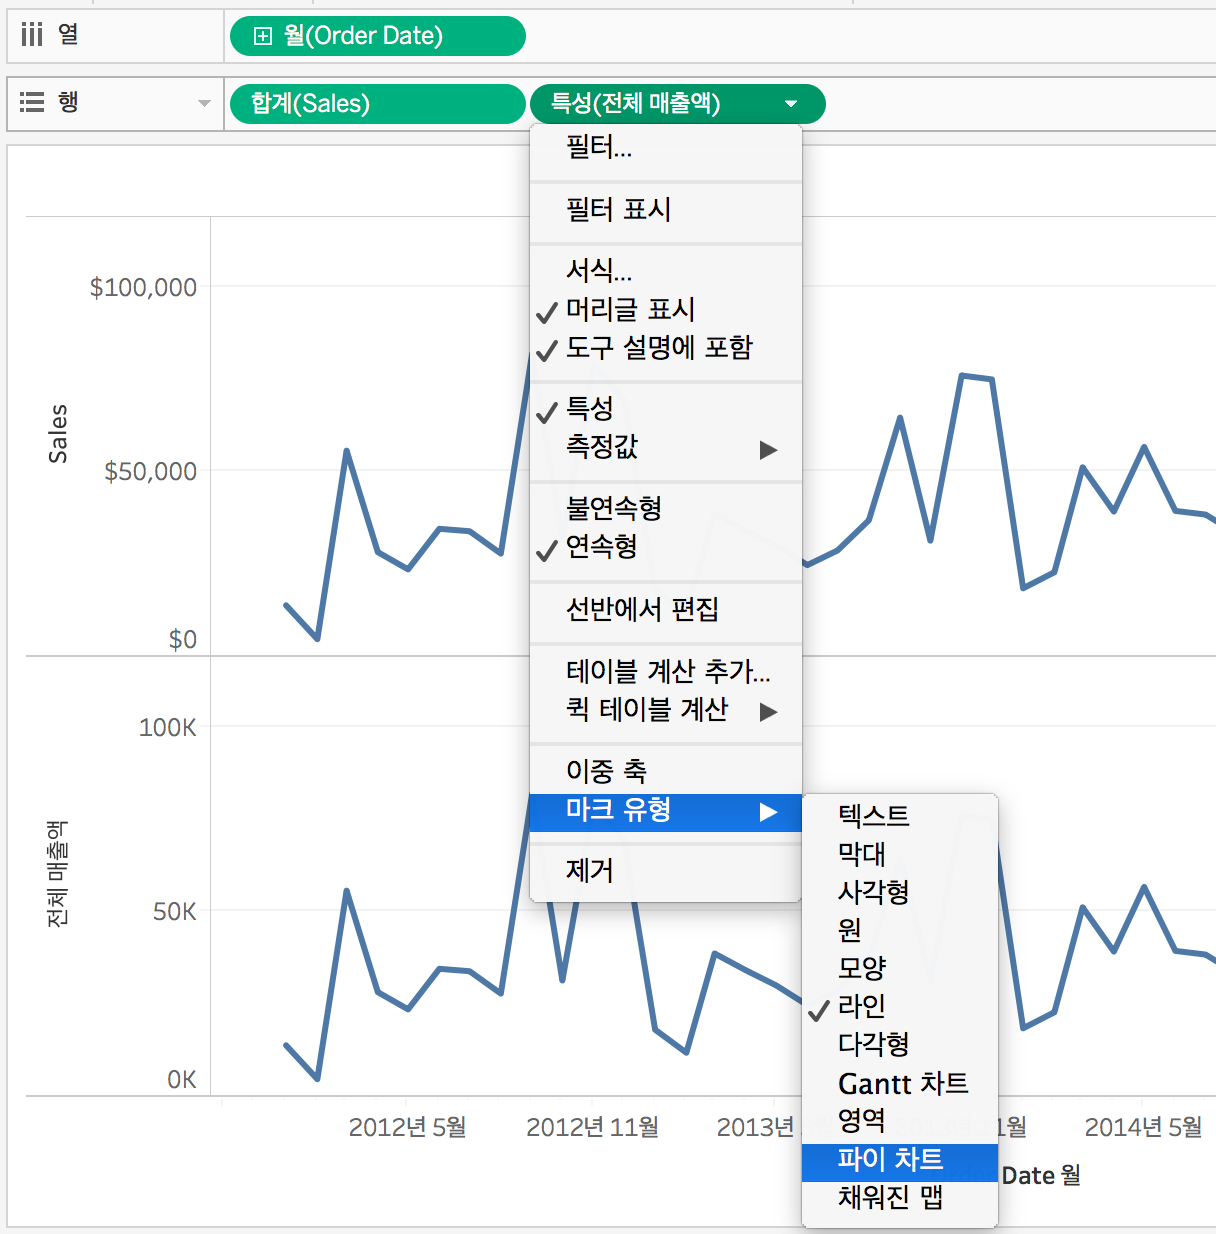Choose 필터 표시 menu entry
The width and height of the screenshot is (1216, 1234).
tap(666, 209)
